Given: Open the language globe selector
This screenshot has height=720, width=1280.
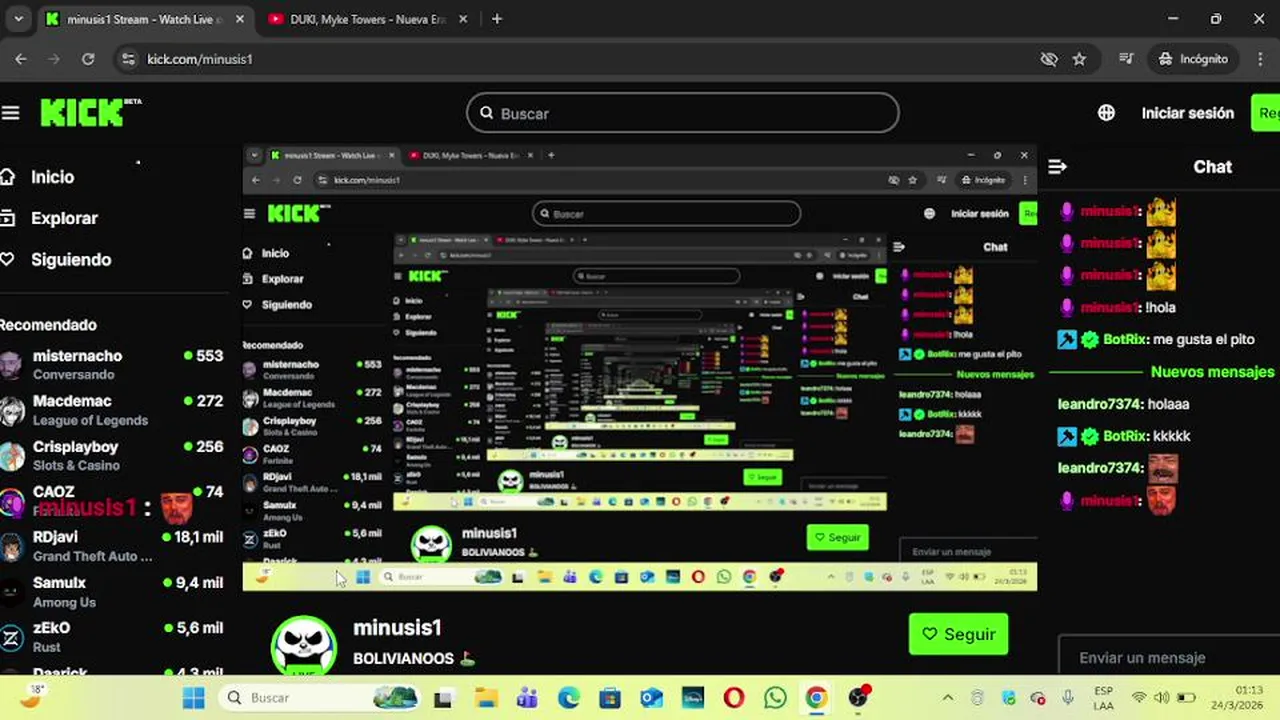Looking at the screenshot, I should (1106, 113).
